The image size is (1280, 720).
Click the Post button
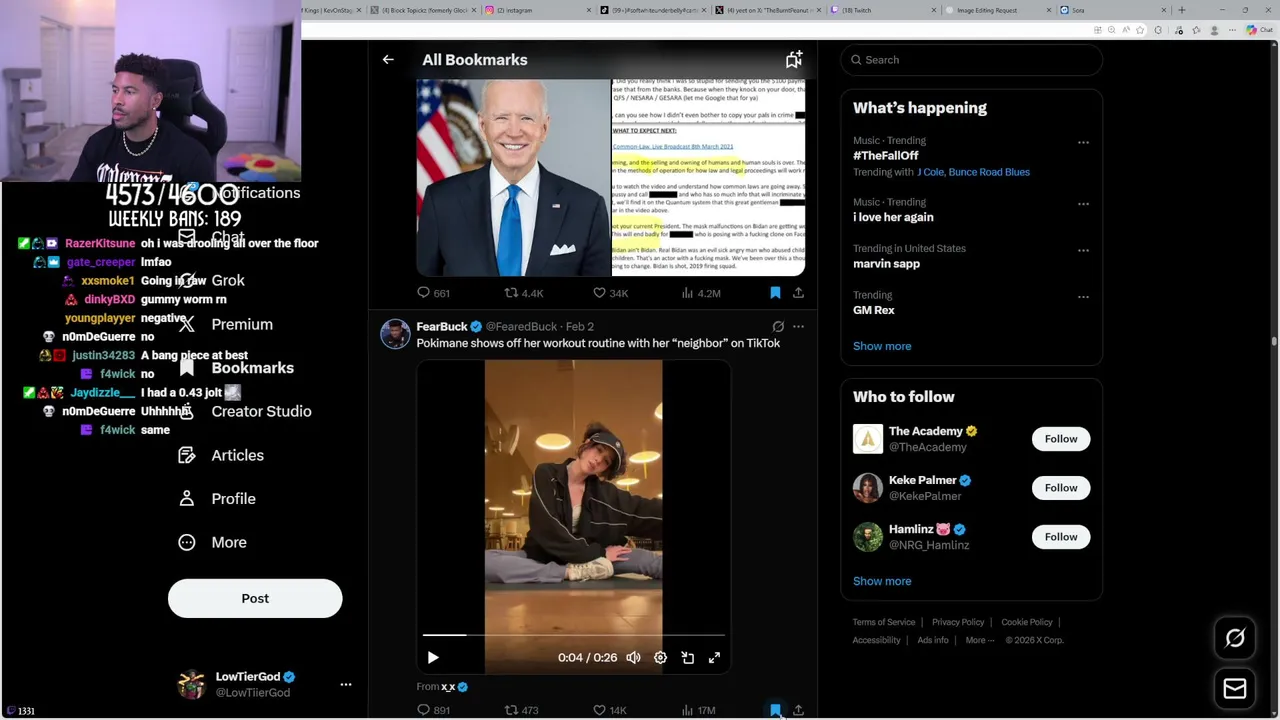click(x=255, y=598)
